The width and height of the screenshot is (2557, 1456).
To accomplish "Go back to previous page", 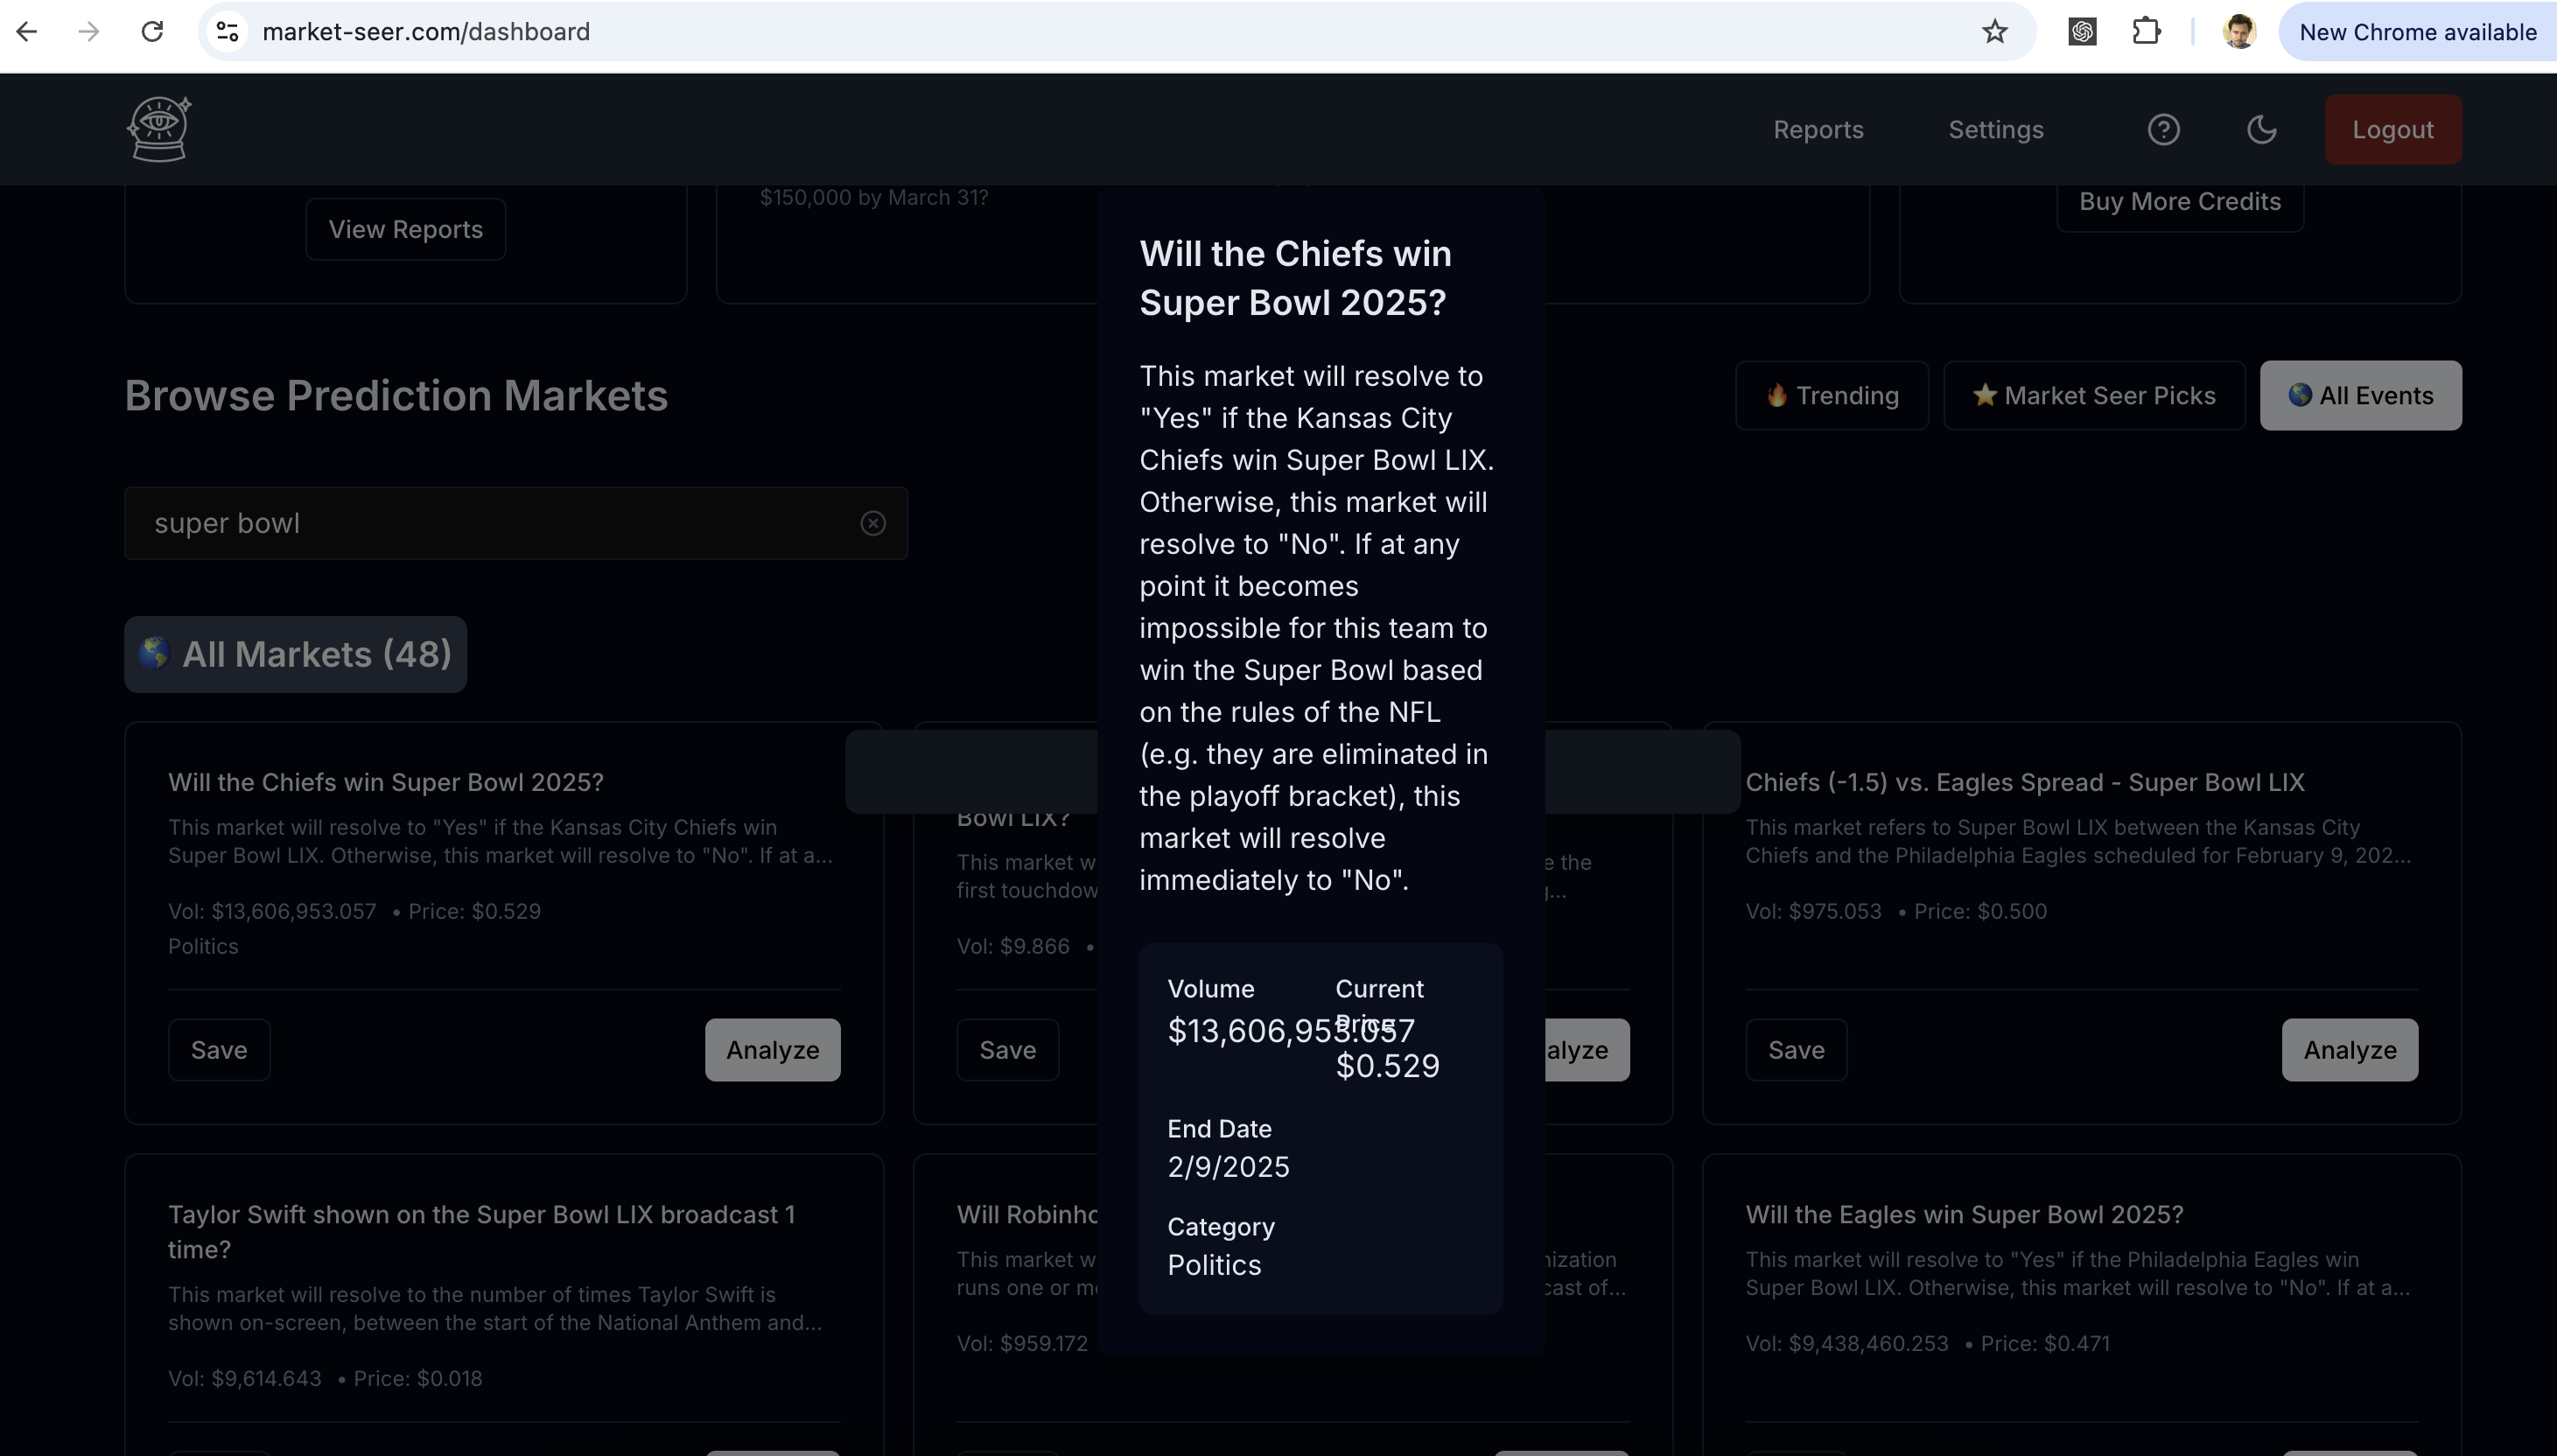I will pyautogui.click(x=27, y=32).
